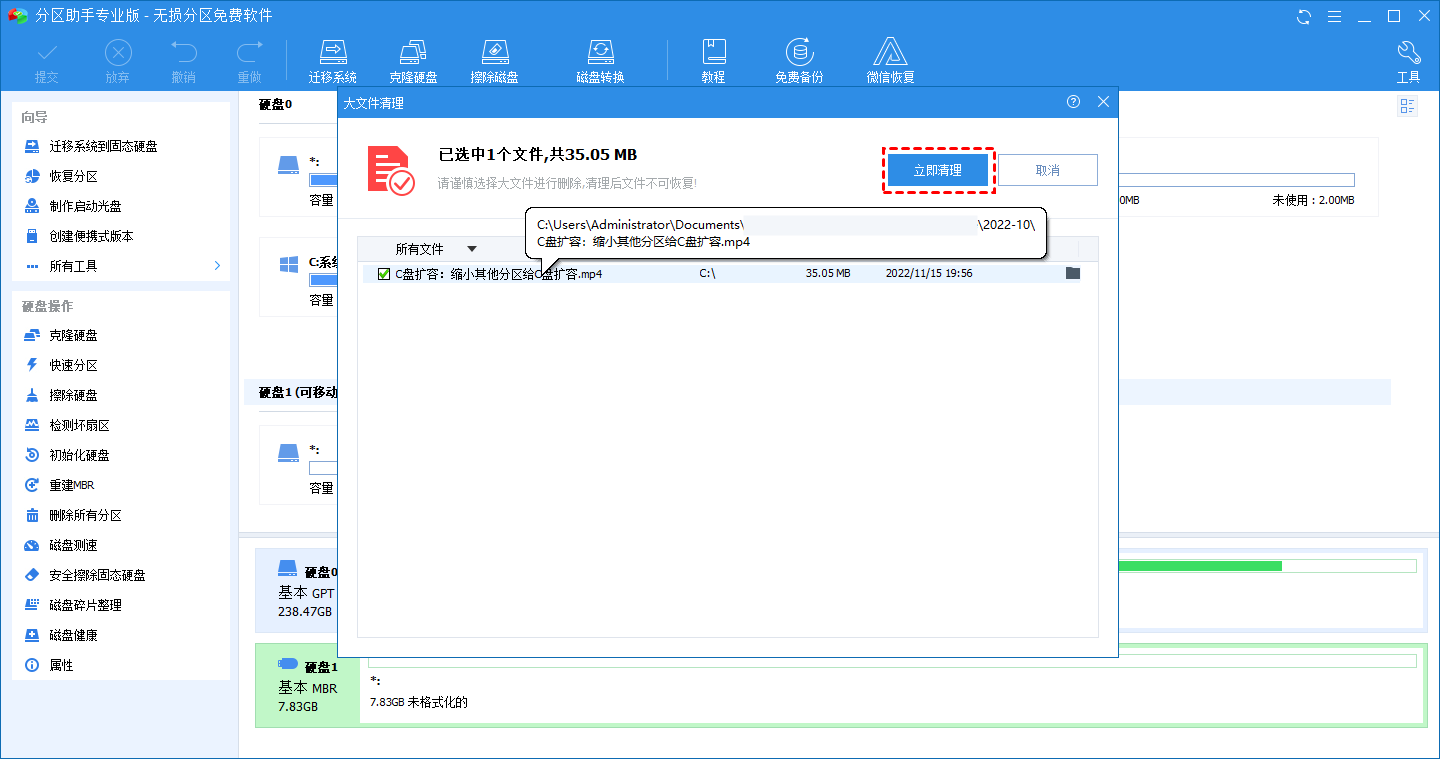Viewport: 1440px width, 759px height.
Task: Open the hamburger menu in title bar
Action: tap(1335, 16)
